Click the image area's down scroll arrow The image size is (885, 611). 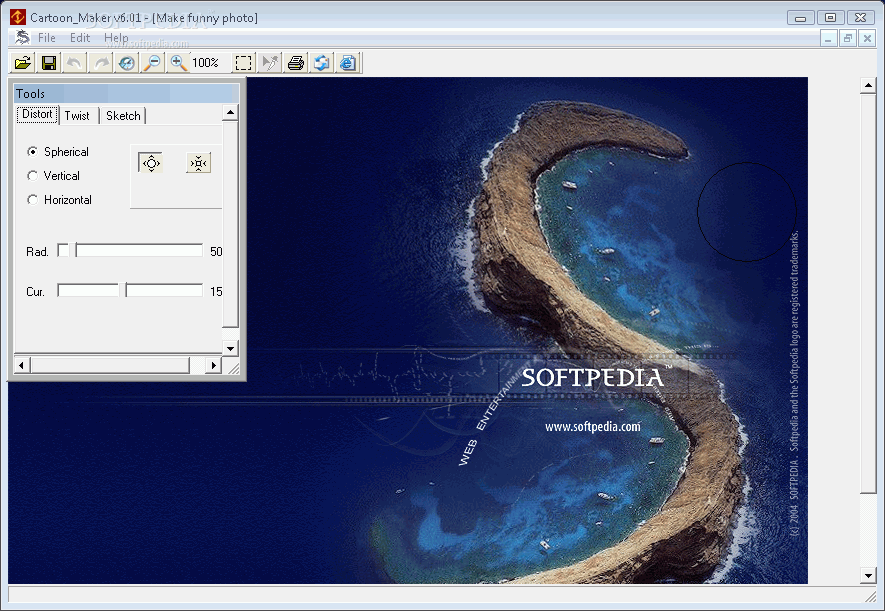click(868, 575)
